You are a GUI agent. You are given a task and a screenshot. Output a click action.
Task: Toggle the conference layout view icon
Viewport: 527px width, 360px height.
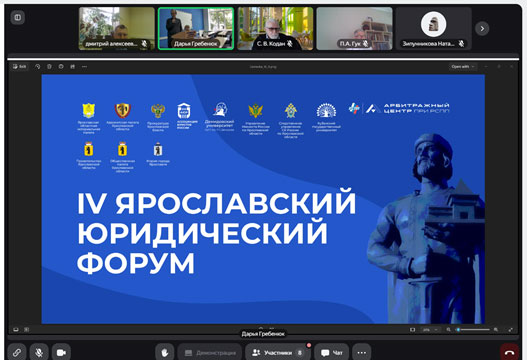17,17
